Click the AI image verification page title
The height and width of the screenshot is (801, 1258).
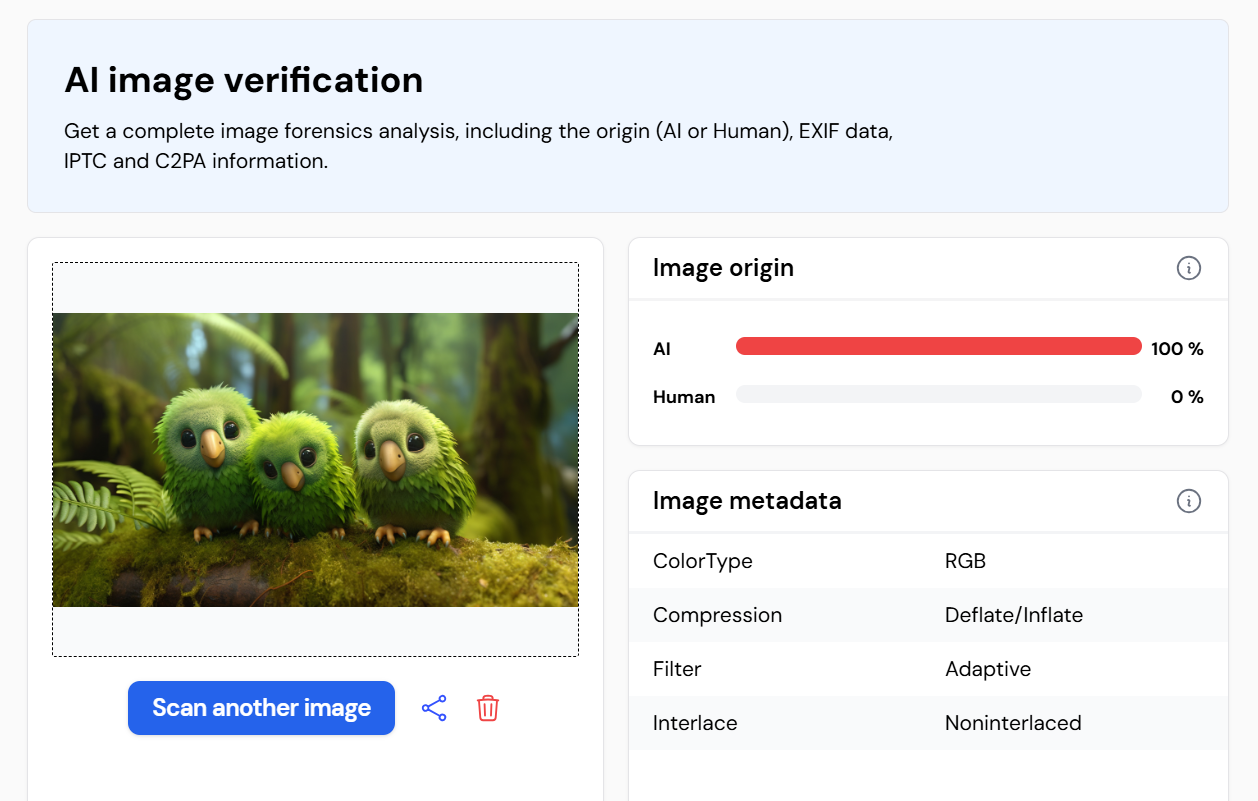(x=243, y=80)
